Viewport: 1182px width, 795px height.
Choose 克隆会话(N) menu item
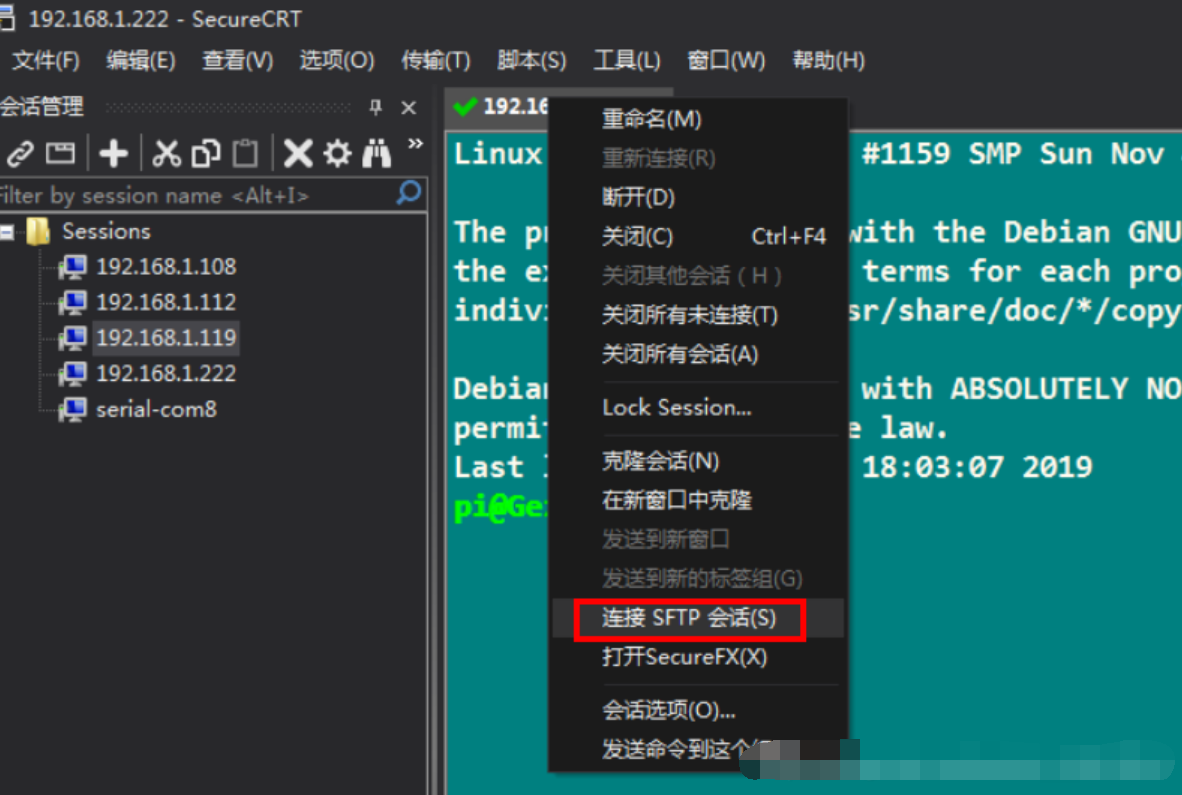pos(698,461)
